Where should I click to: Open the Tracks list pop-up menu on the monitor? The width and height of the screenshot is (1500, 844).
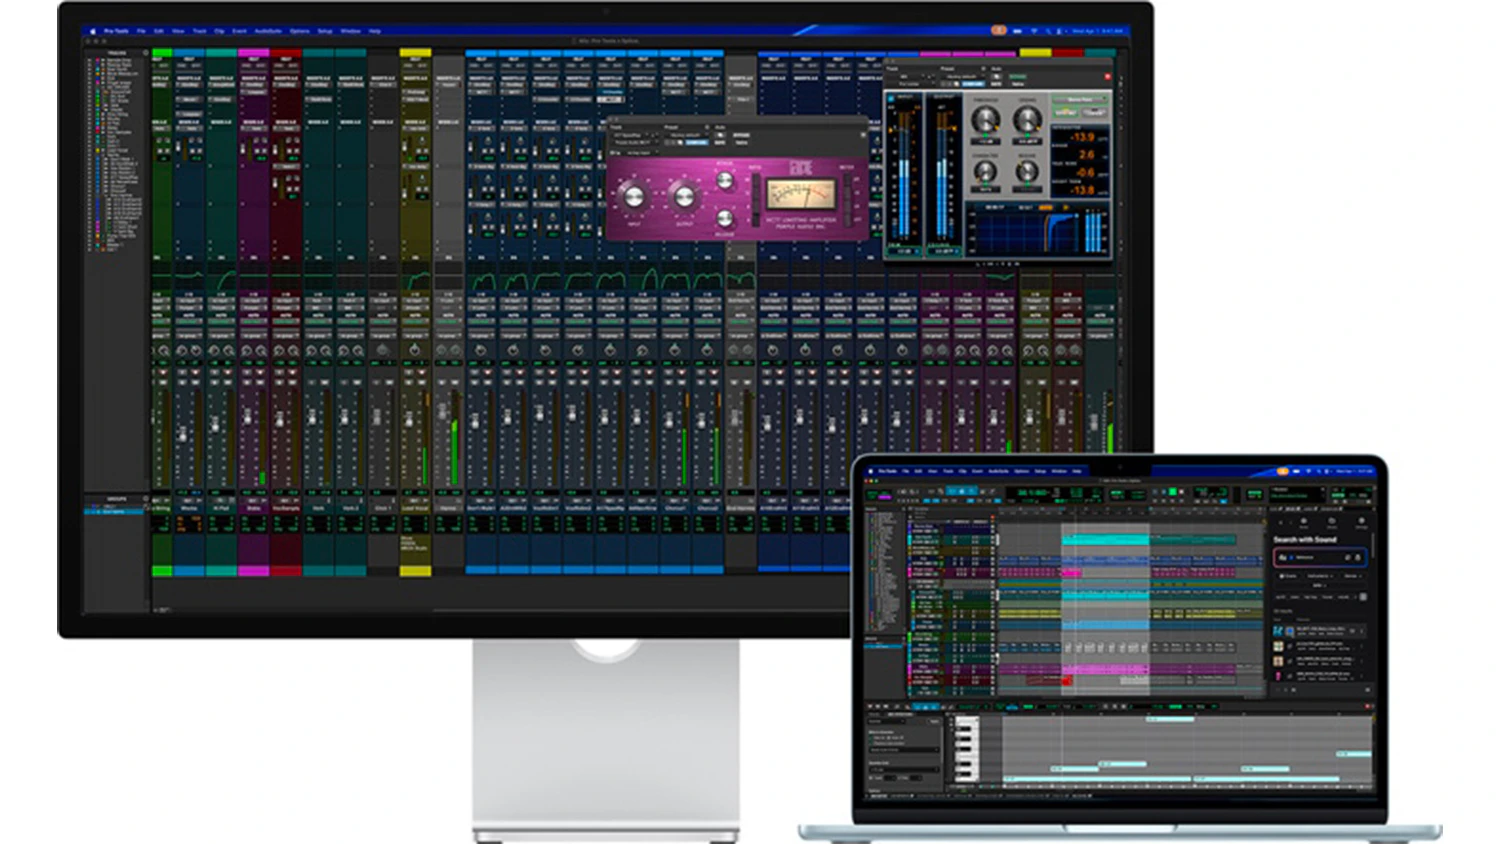(146, 53)
